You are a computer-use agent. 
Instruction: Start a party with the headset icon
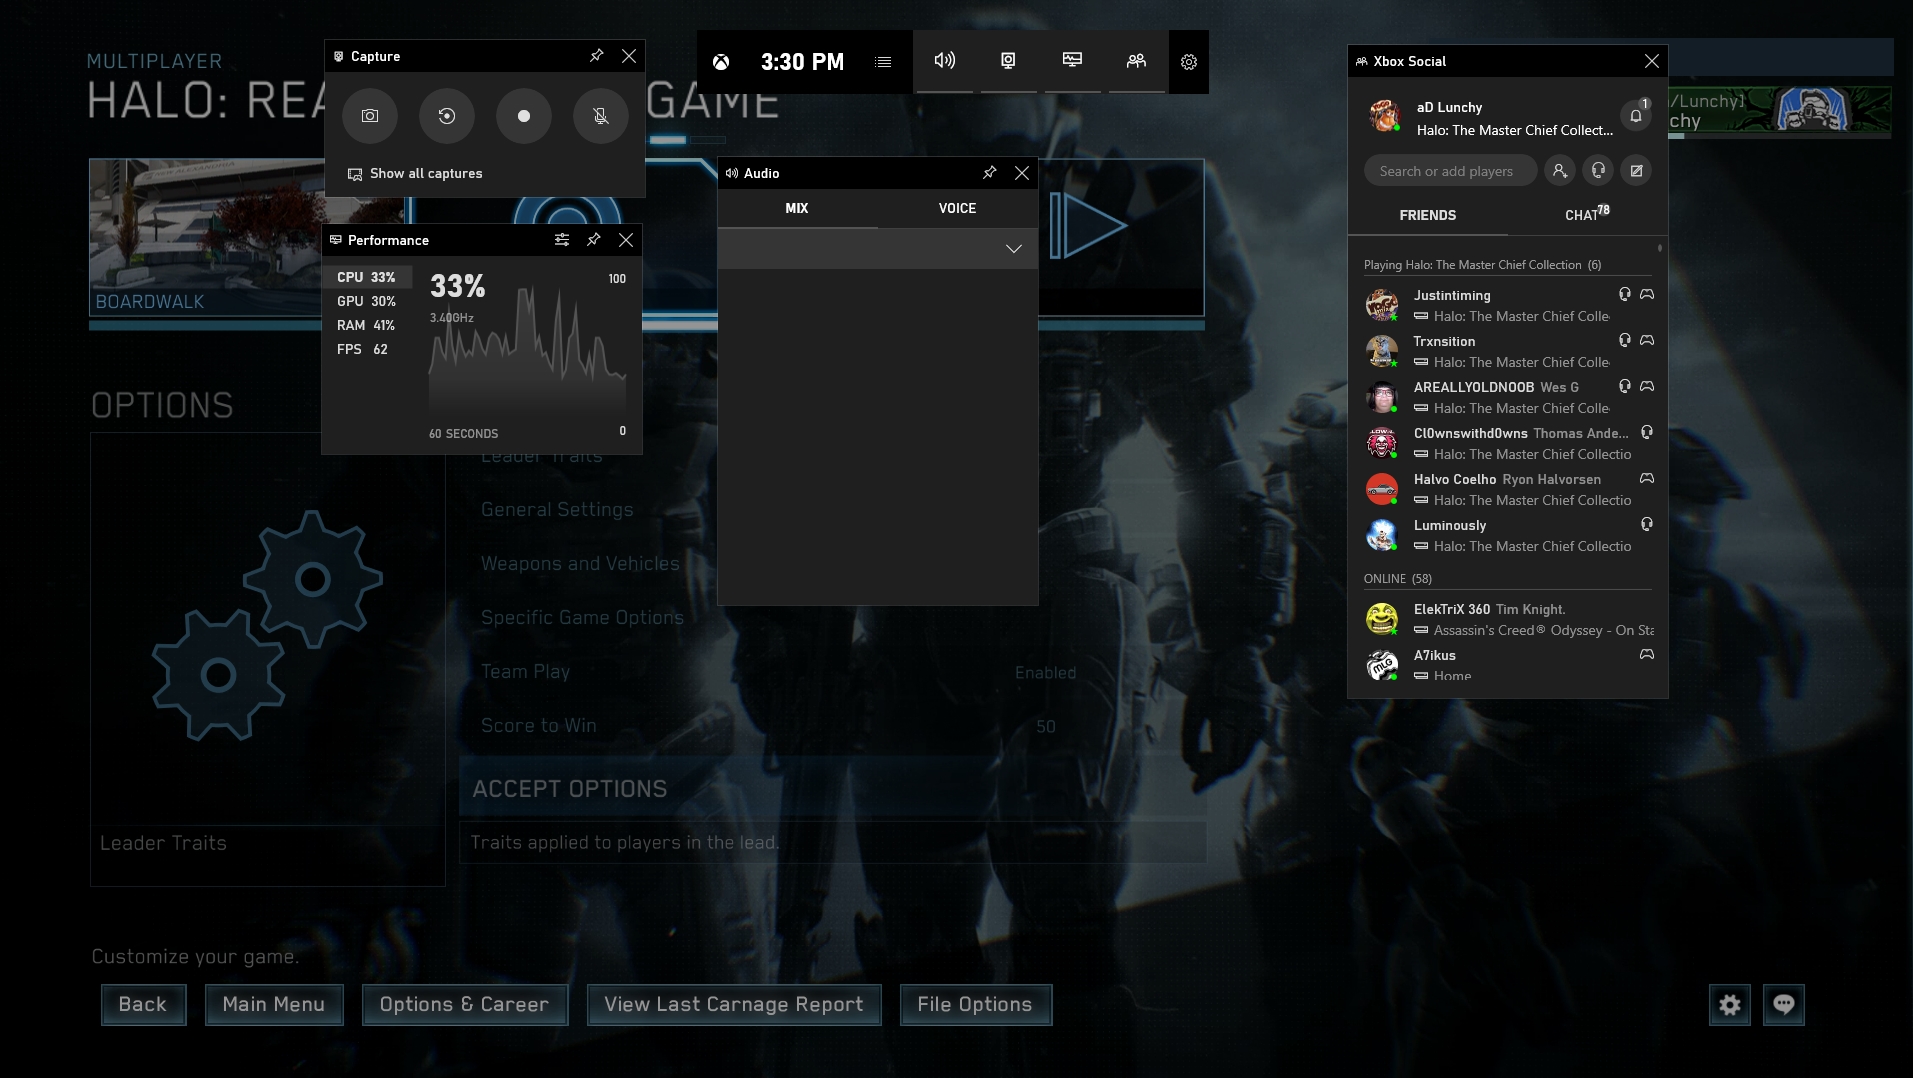click(1599, 171)
